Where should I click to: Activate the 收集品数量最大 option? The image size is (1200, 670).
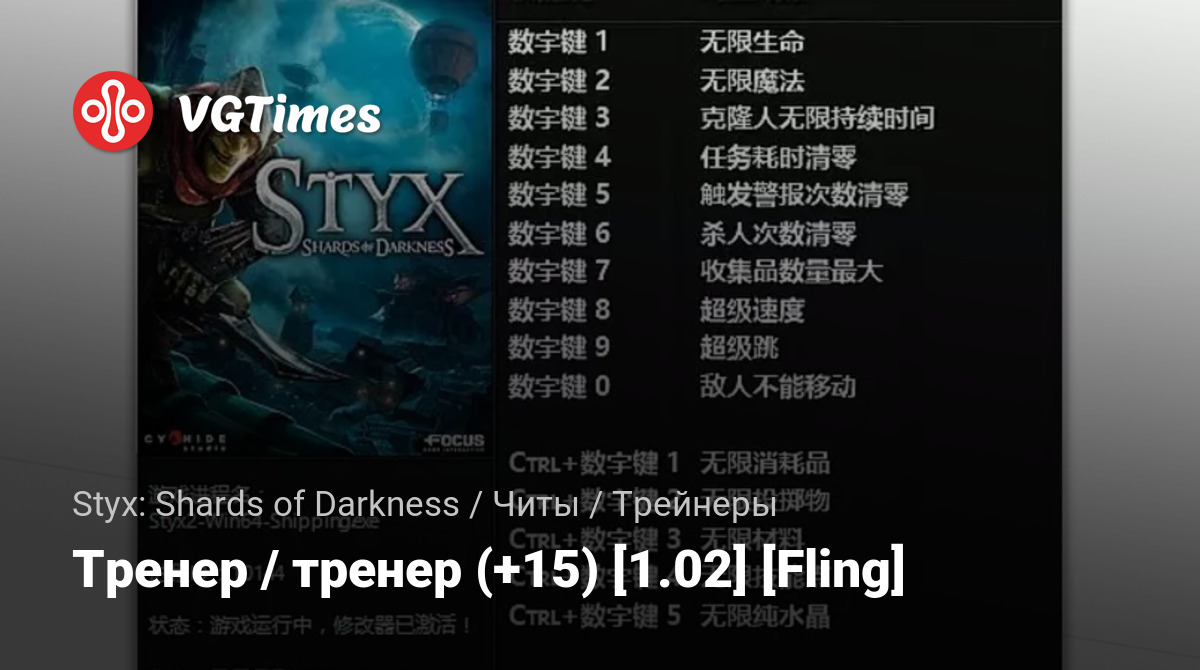[790, 271]
